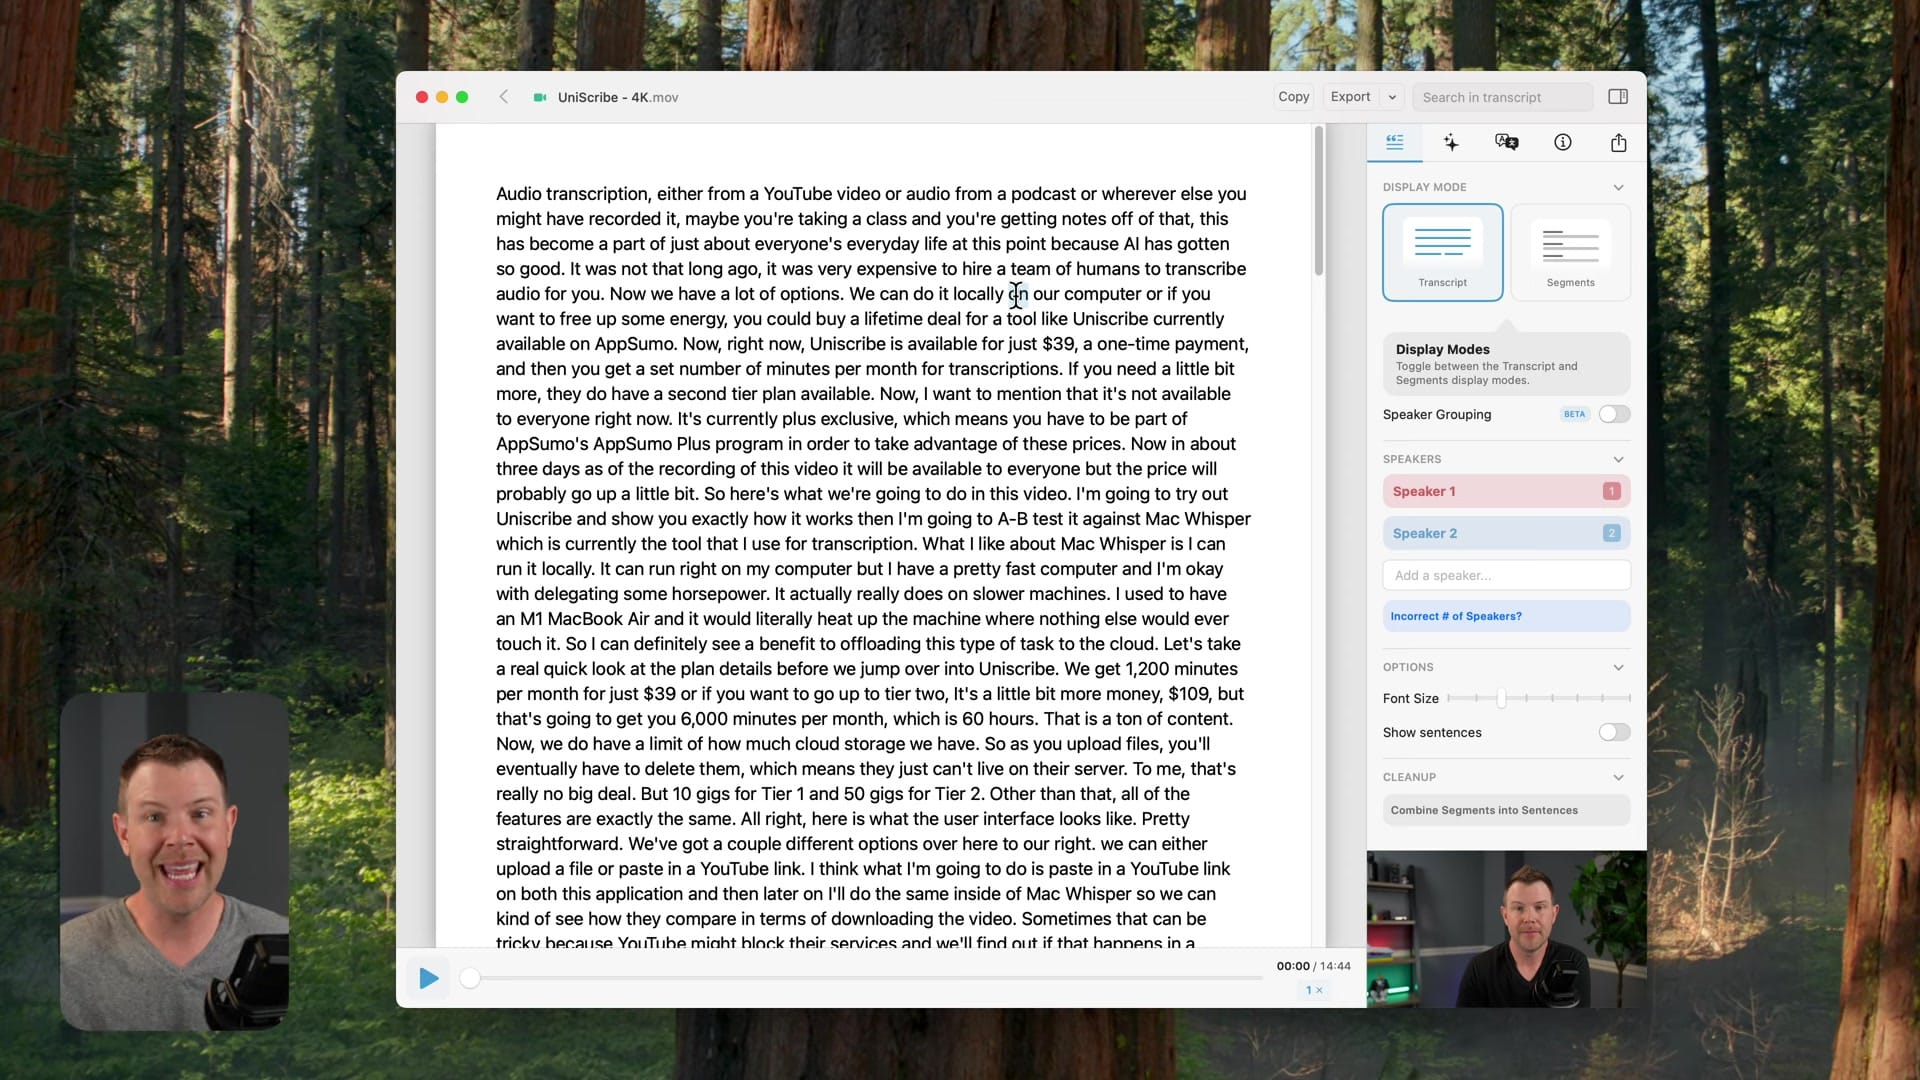Enable Speaker Grouping toggle

click(x=1614, y=414)
